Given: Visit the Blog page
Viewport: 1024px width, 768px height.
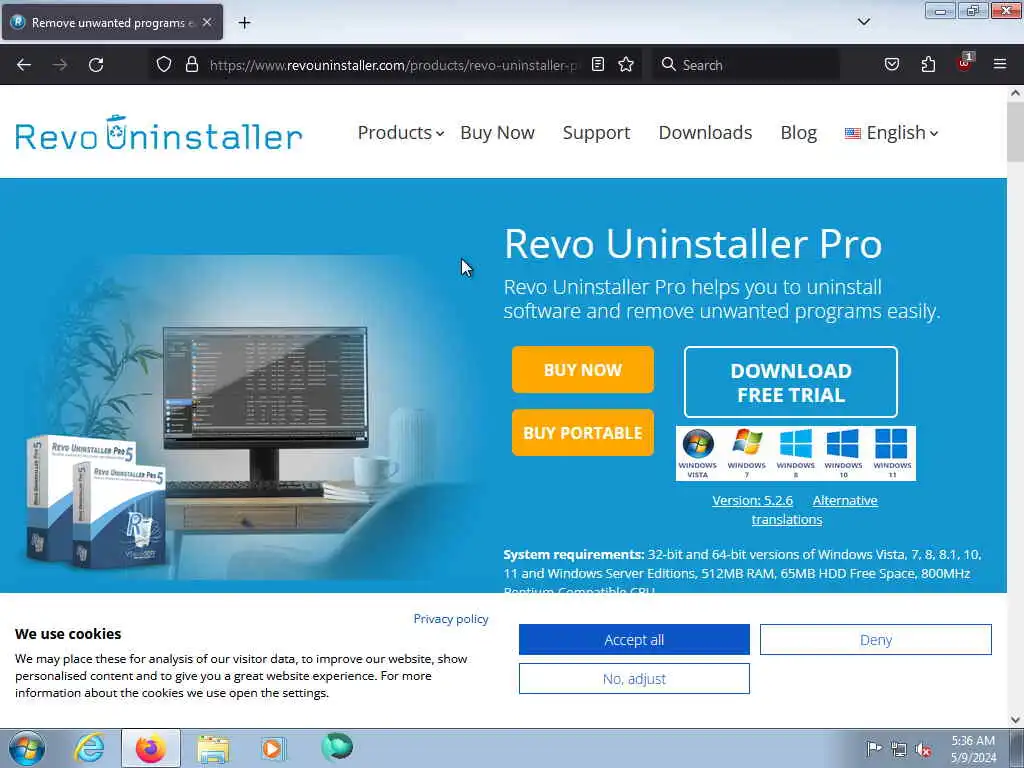Looking at the screenshot, I should (799, 133).
